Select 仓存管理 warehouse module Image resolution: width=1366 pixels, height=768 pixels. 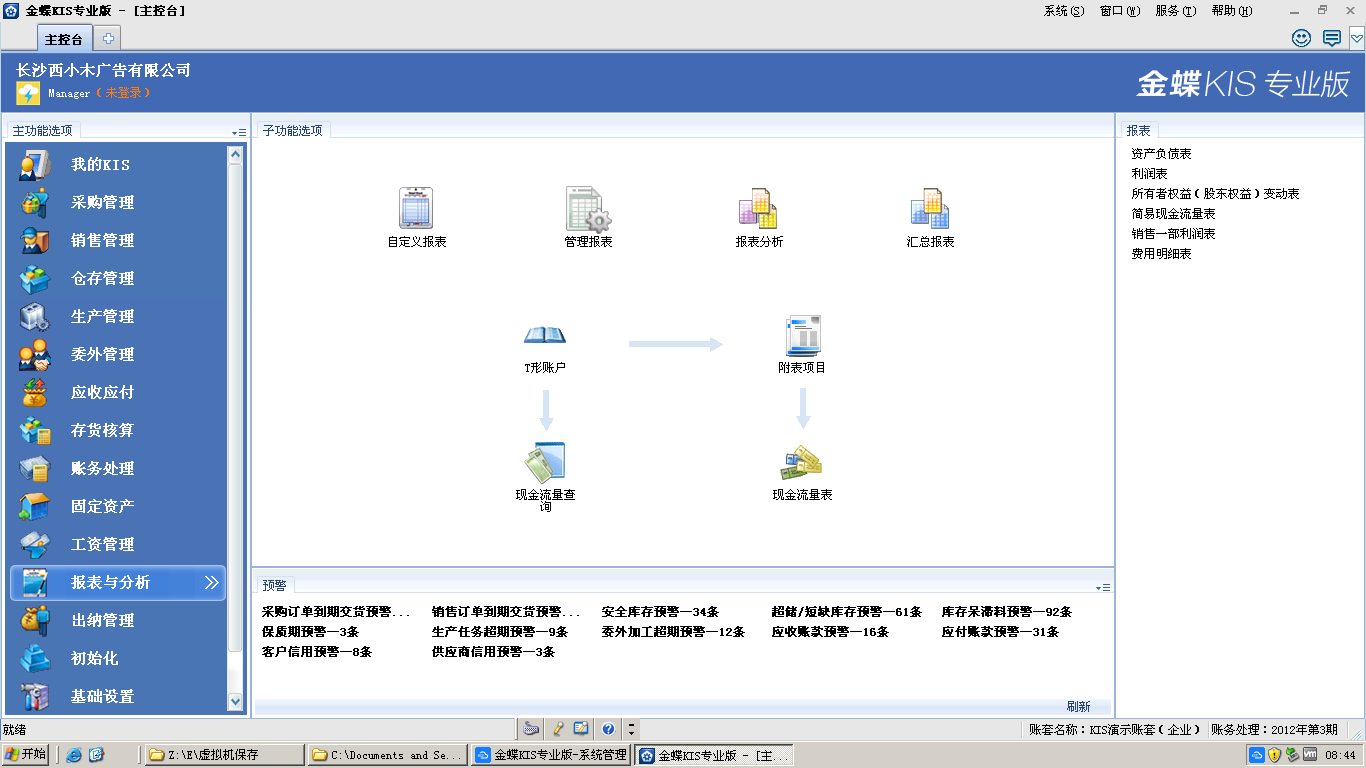pyautogui.click(x=118, y=278)
